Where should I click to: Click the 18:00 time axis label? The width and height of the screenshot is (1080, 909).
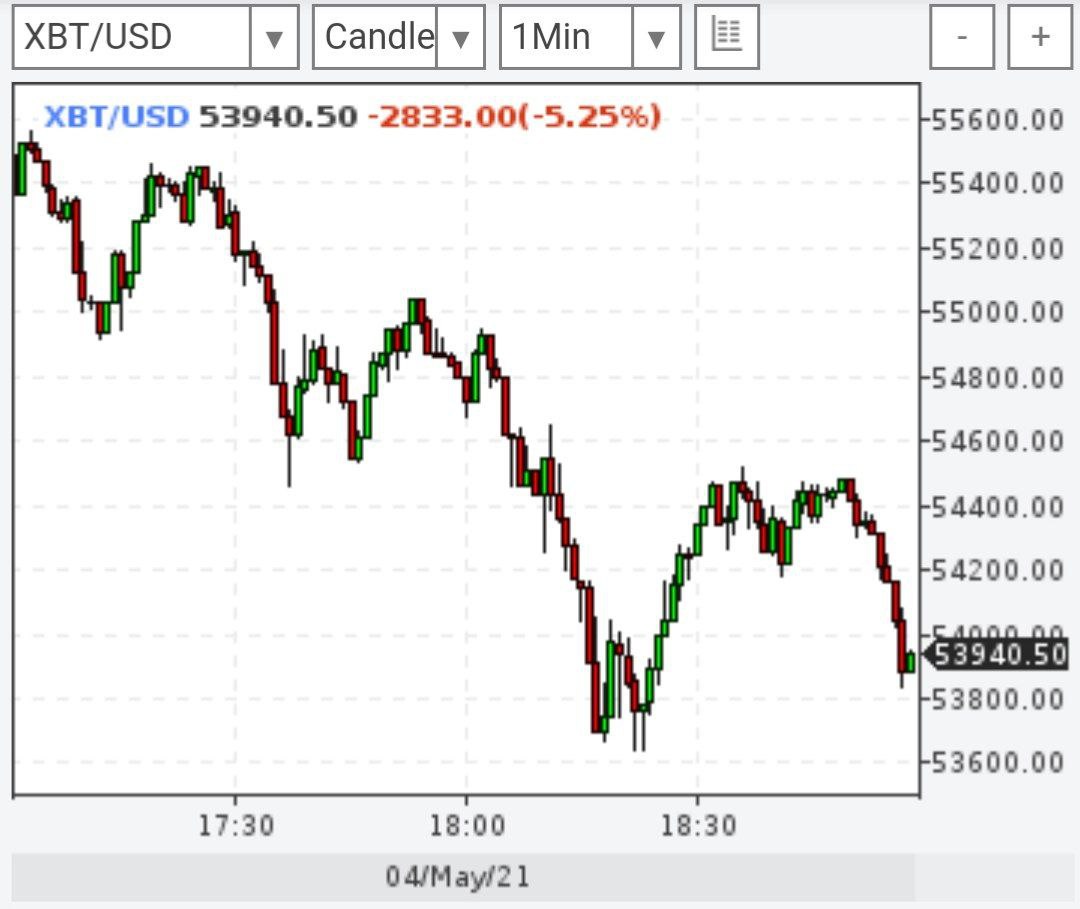466,826
